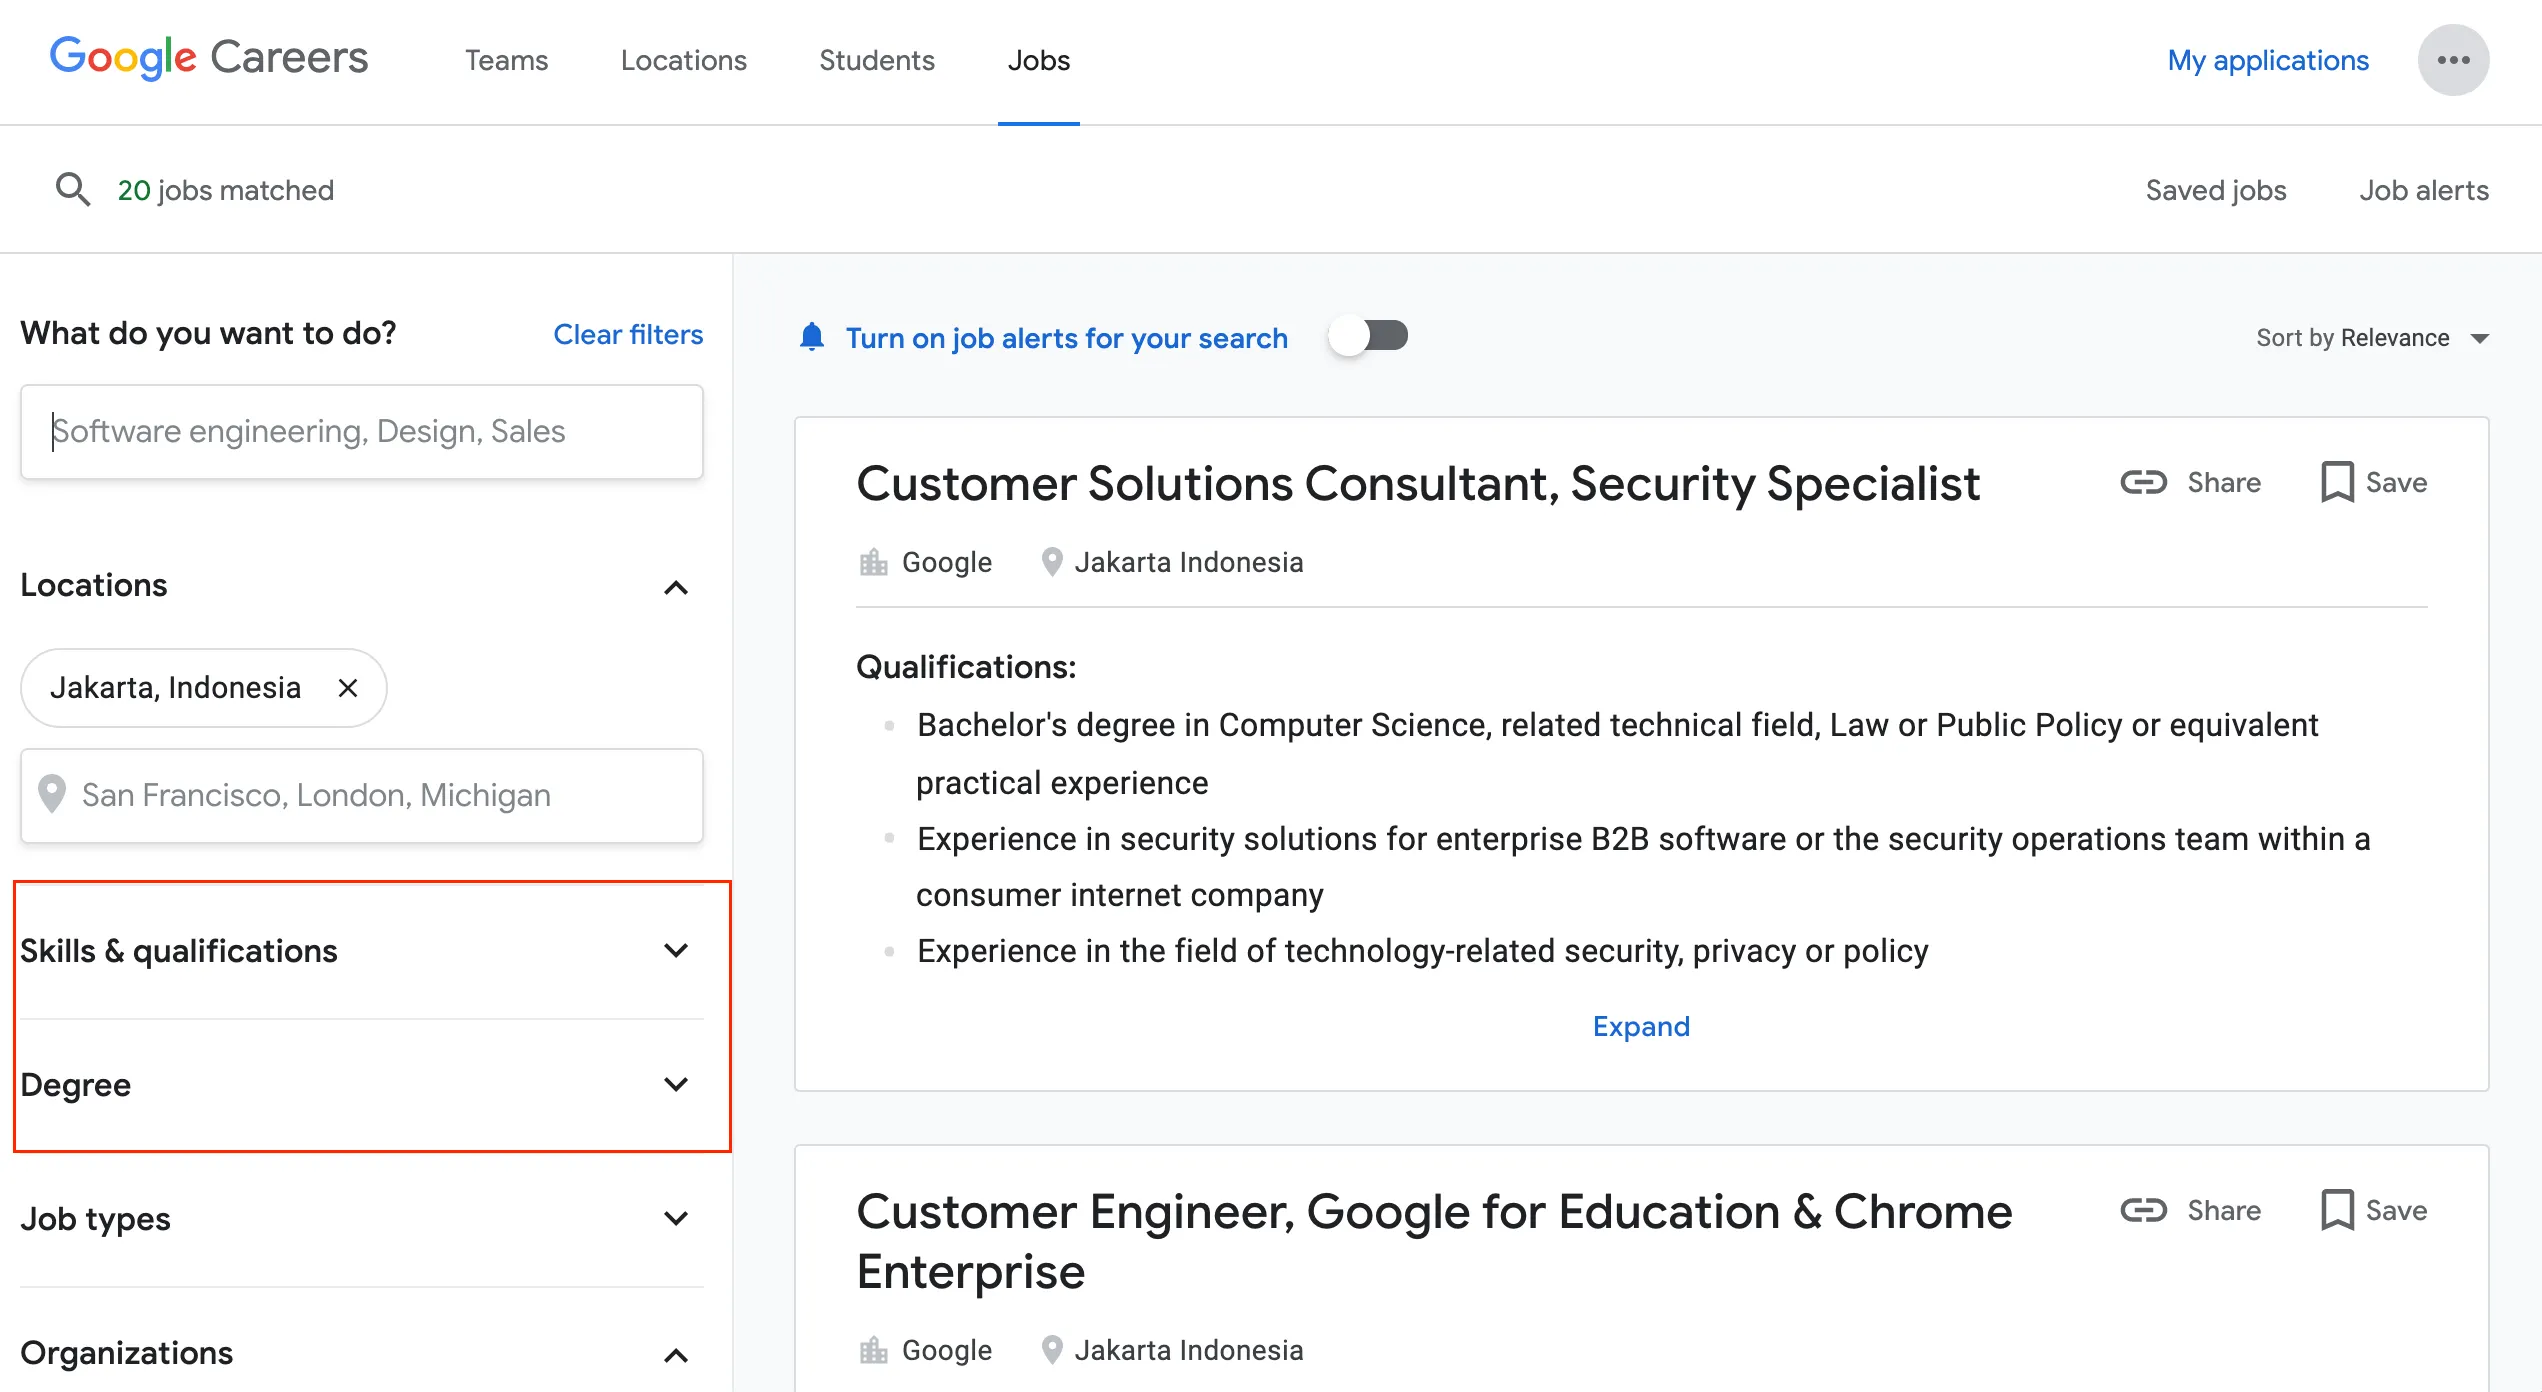This screenshot has height=1392, width=2542.
Task: Open the Students tab
Action: (876, 60)
